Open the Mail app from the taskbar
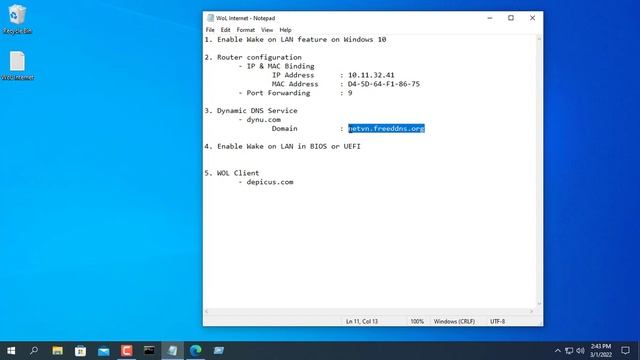 point(103,351)
